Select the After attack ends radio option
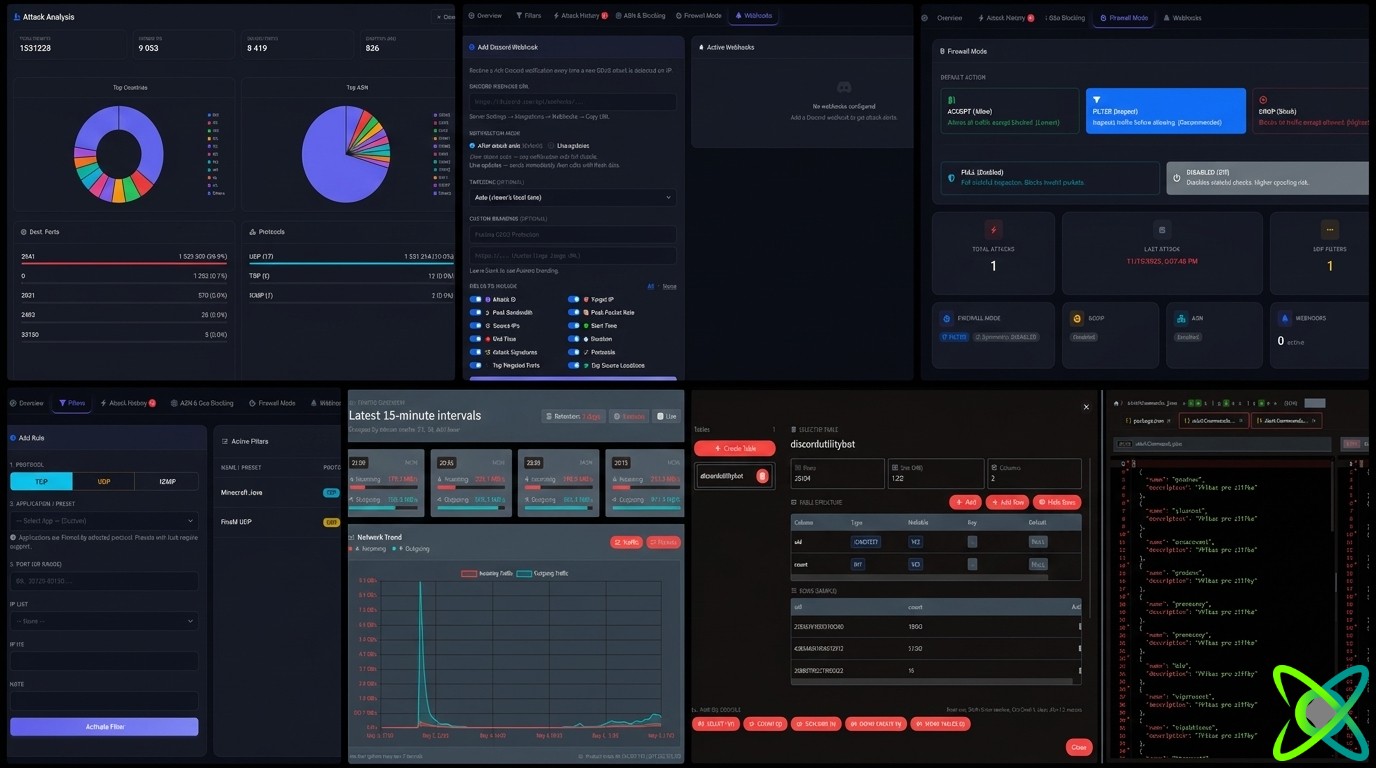The height and width of the screenshot is (768, 1376). [x=472, y=145]
